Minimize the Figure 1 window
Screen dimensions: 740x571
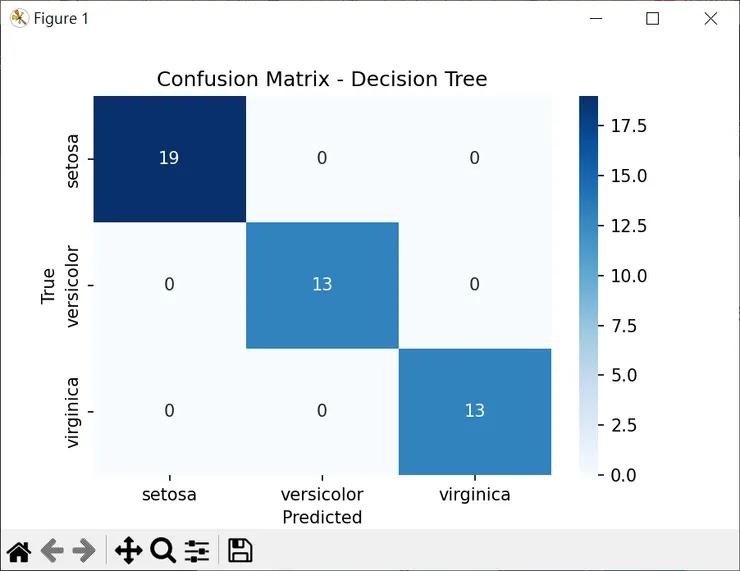tap(596, 18)
